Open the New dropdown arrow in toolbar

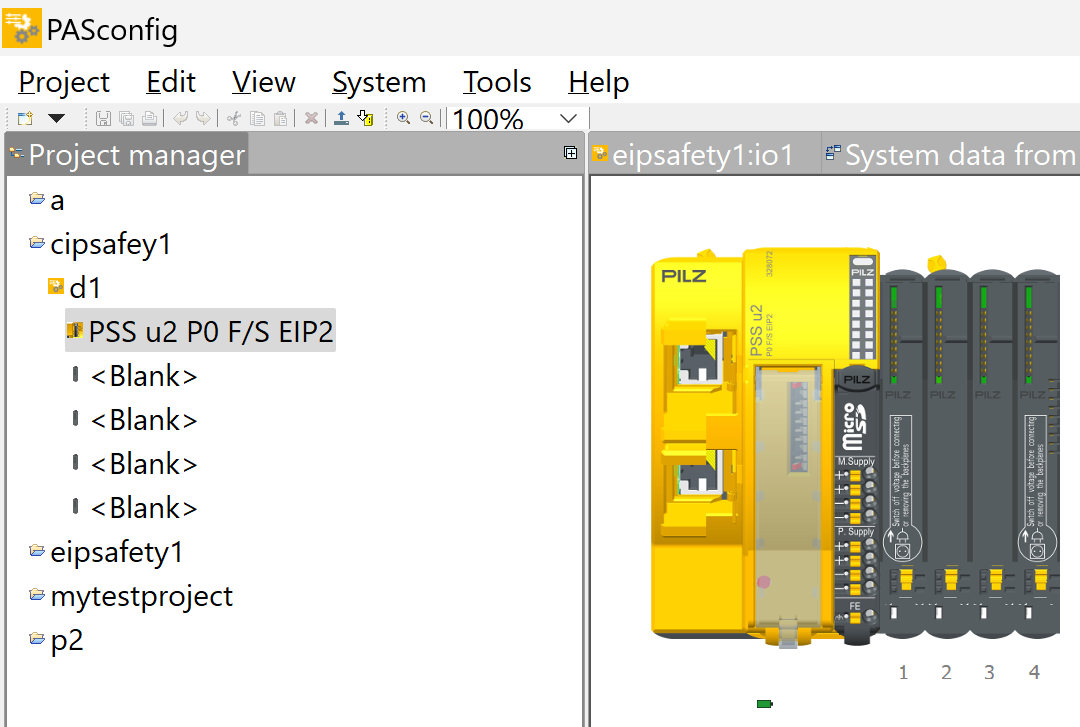pos(56,119)
